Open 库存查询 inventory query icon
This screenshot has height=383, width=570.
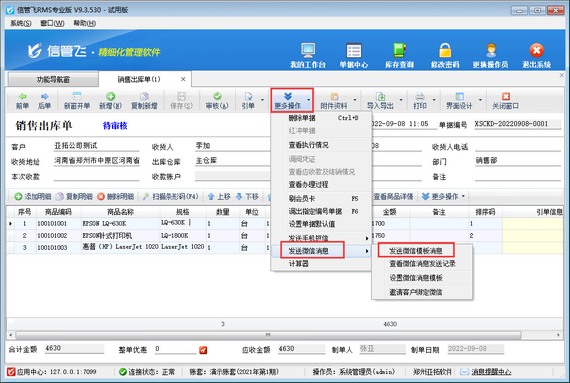[x=400, y=51]
